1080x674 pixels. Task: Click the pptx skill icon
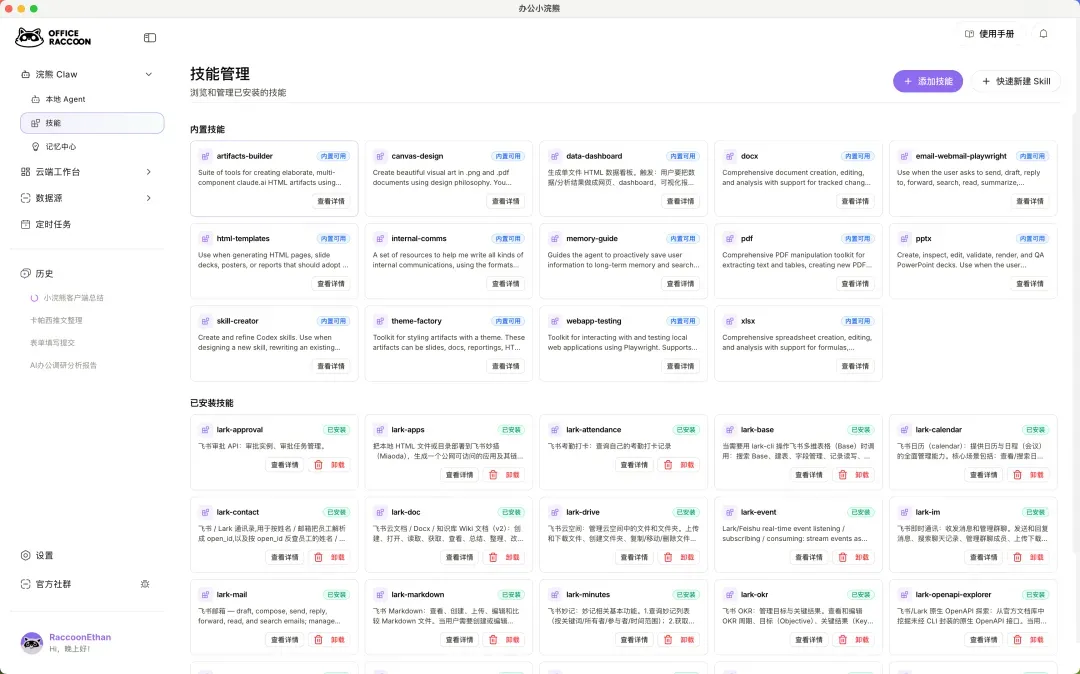tap(904, 239)
